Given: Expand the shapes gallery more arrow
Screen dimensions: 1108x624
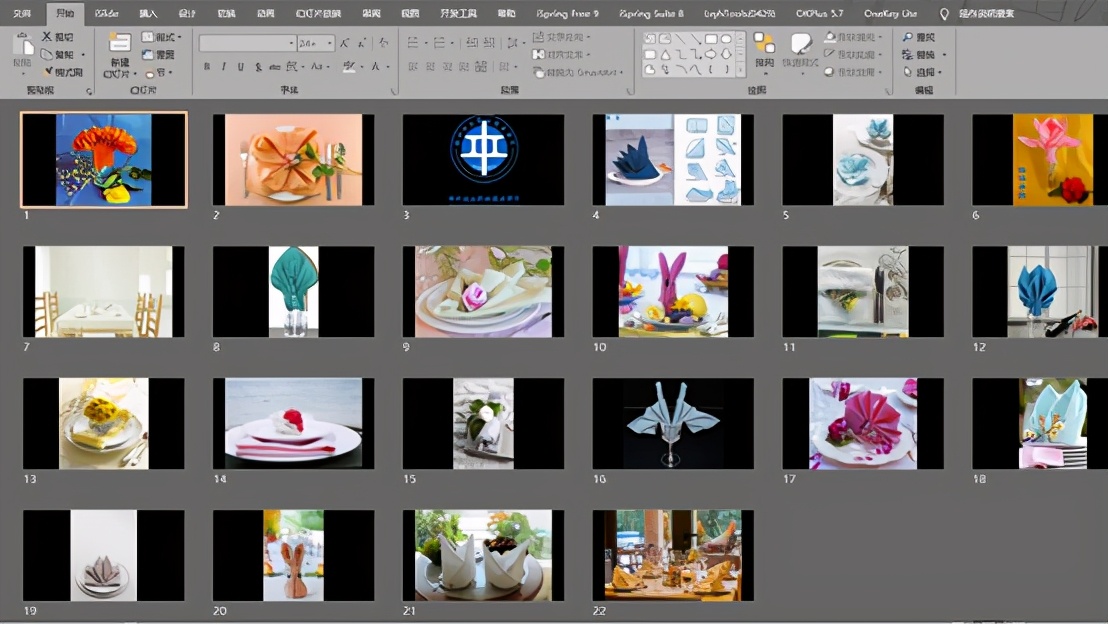Looking at the screenshot, I should coord(740,70).
